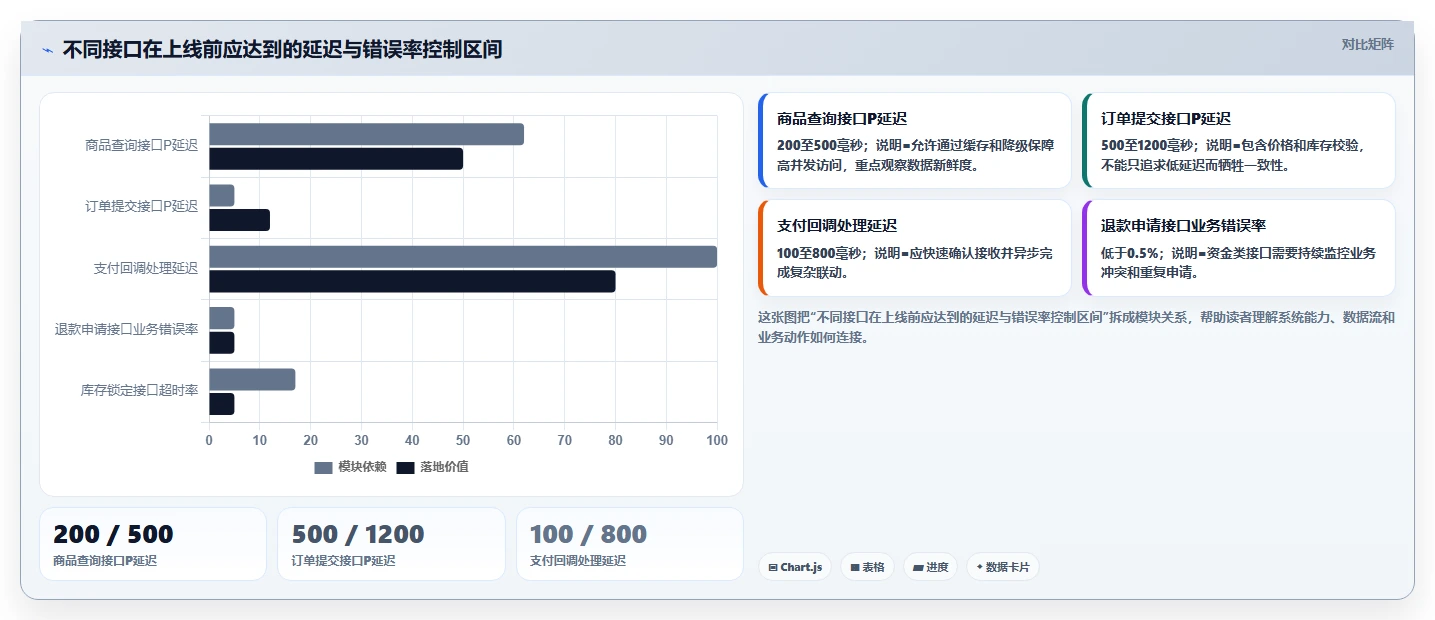Click the 落地价值 legend label text
The image size is (1435, 620).
pos(444,467)
